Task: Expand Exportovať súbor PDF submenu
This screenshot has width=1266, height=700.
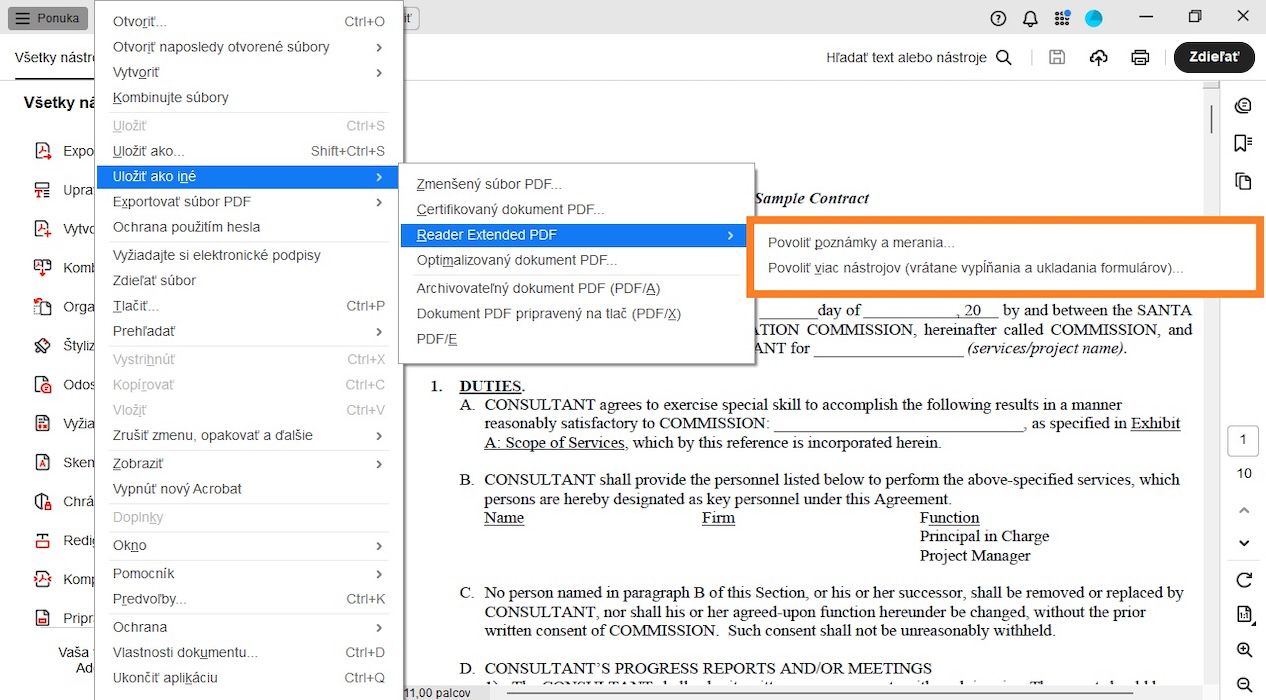Action: 249,202
